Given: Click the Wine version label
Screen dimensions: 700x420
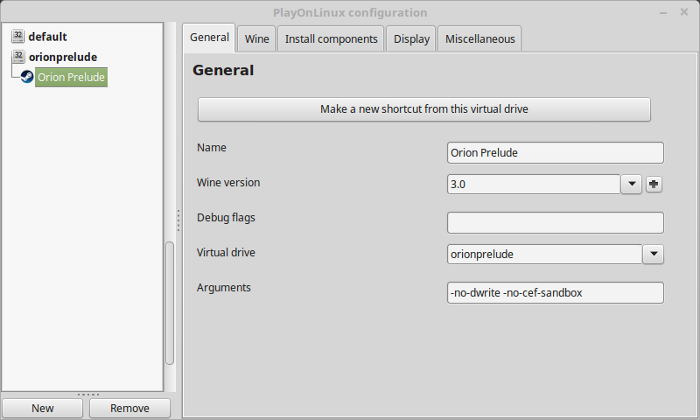Looking at the screenshot, I should coord(228,182).
